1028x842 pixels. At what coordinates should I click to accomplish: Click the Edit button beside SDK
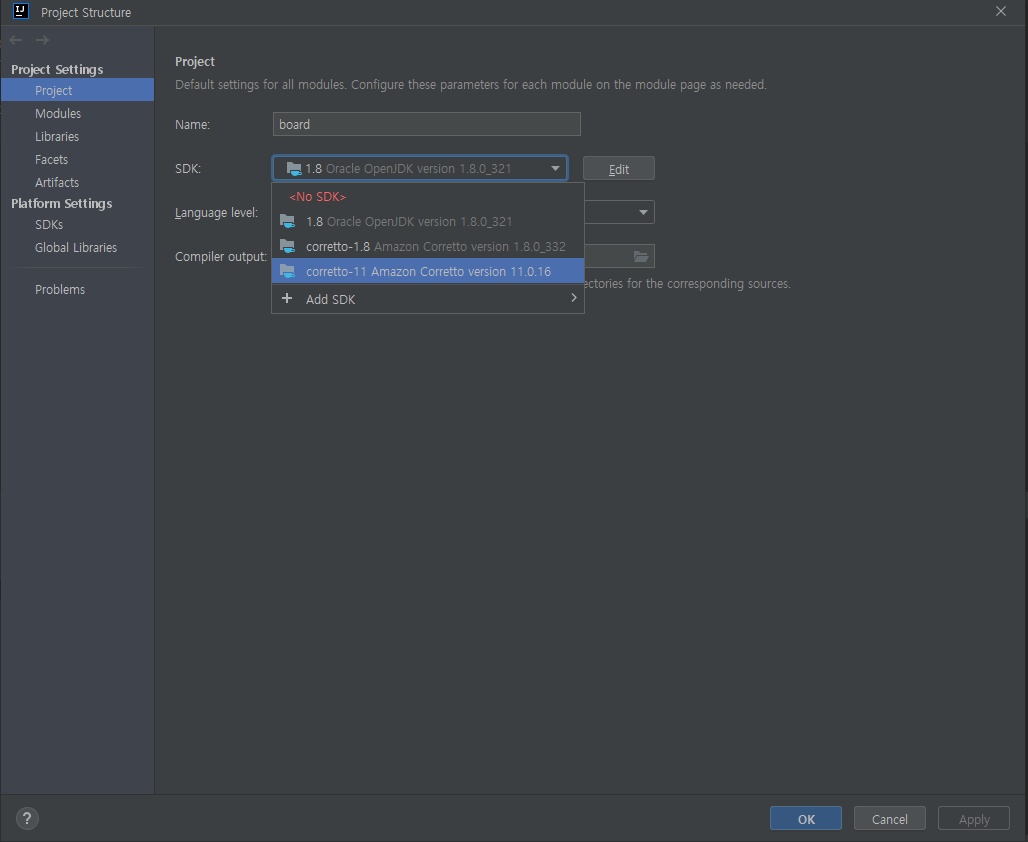[x=618, y=169]
